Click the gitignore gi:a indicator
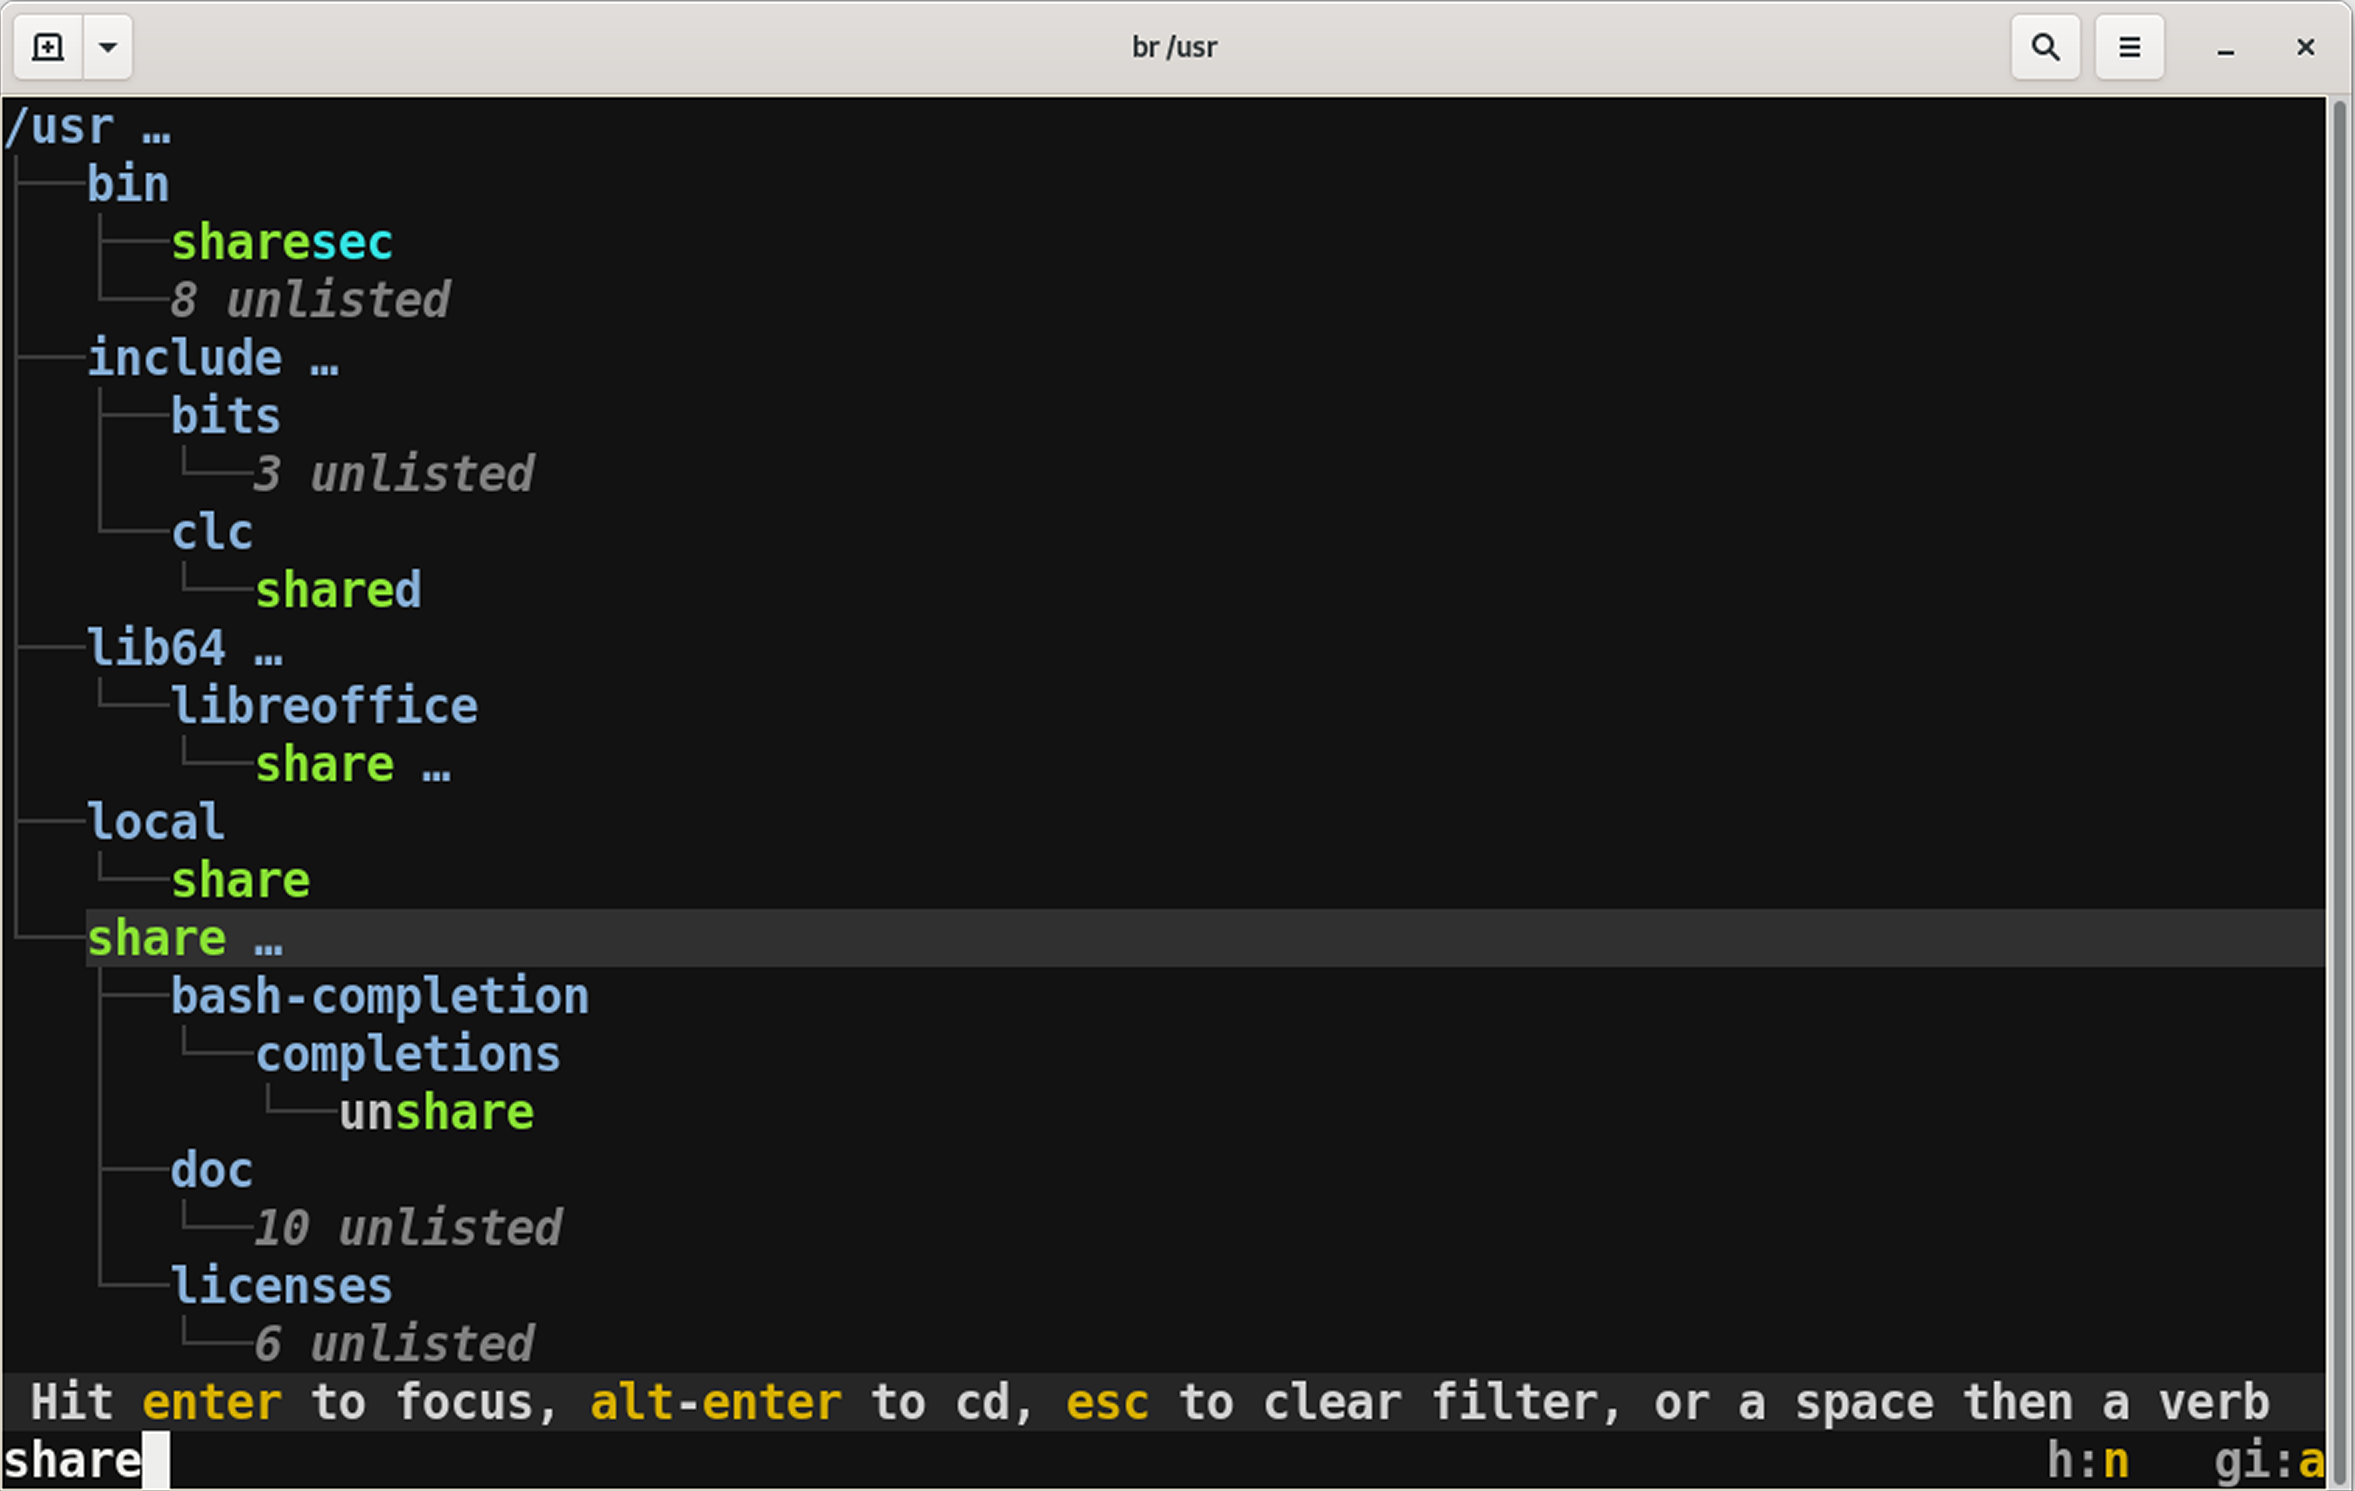2355x1491 pixels. pyautogui.click(x=2267, y=1461)
